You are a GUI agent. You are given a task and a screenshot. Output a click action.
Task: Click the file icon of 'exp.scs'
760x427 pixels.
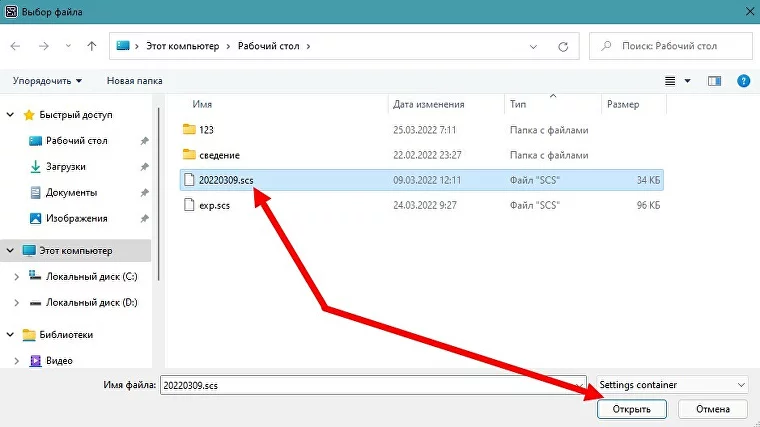pos(189,205)
